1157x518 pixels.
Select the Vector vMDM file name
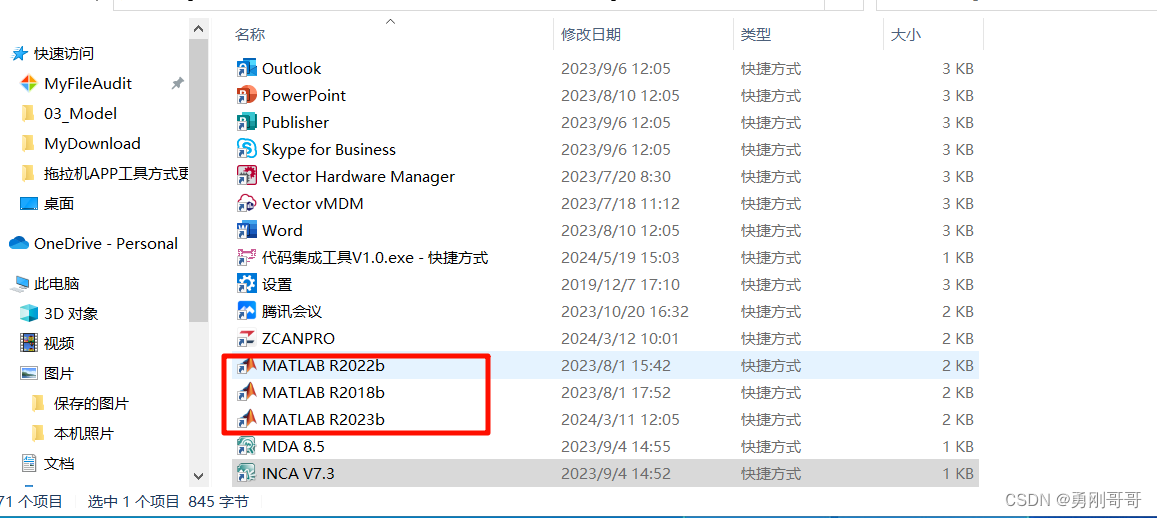pyautogui.click(x=313, y=204)
